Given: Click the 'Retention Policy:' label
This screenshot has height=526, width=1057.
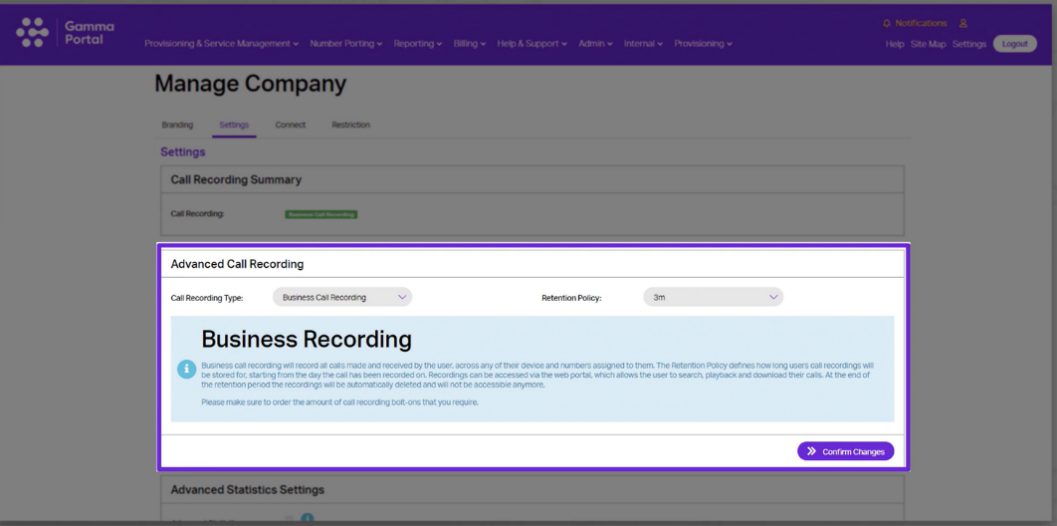Looking at the screenshot, I should 571,297.
